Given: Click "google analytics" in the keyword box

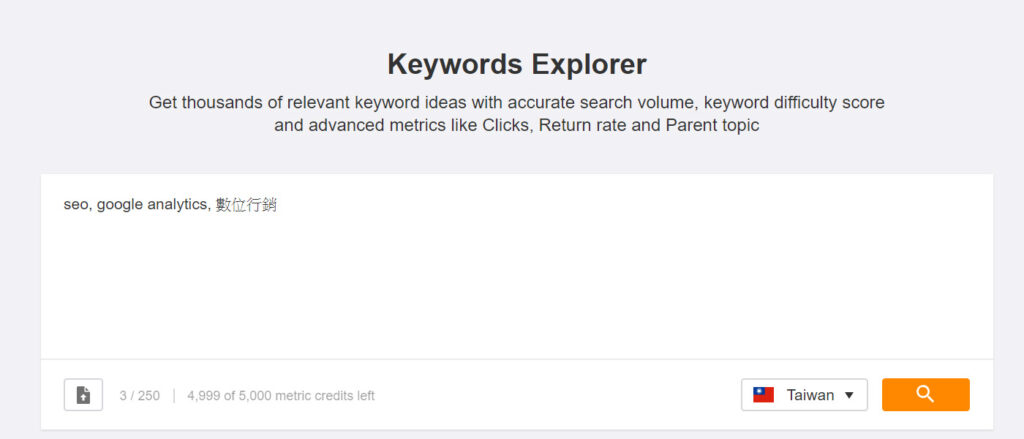Looking at the screenshot, I should coord(152,206).
